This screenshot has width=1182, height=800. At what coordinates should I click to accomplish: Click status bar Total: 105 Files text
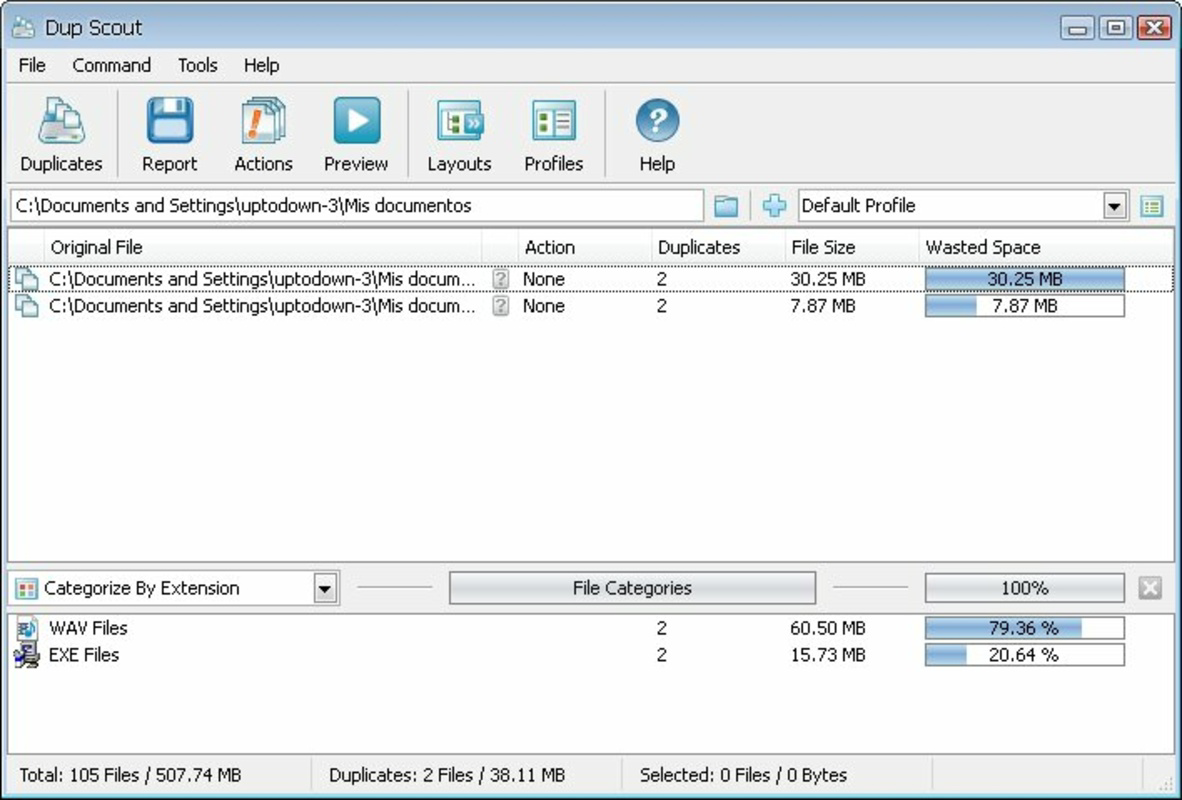click(130, 775)
